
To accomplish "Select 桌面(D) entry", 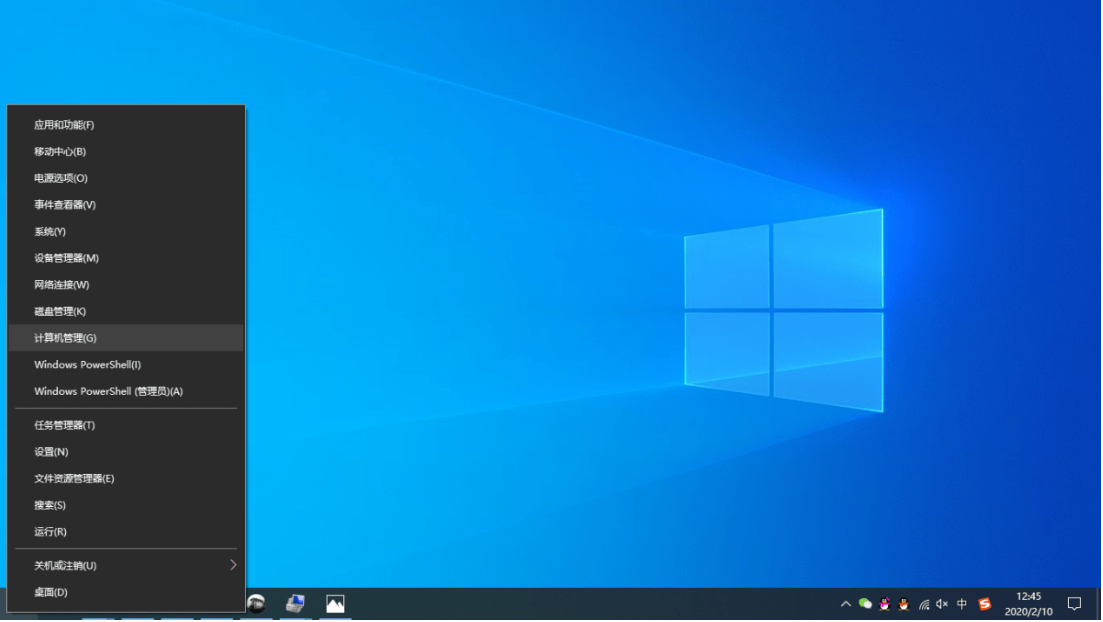I will [126, 593].
